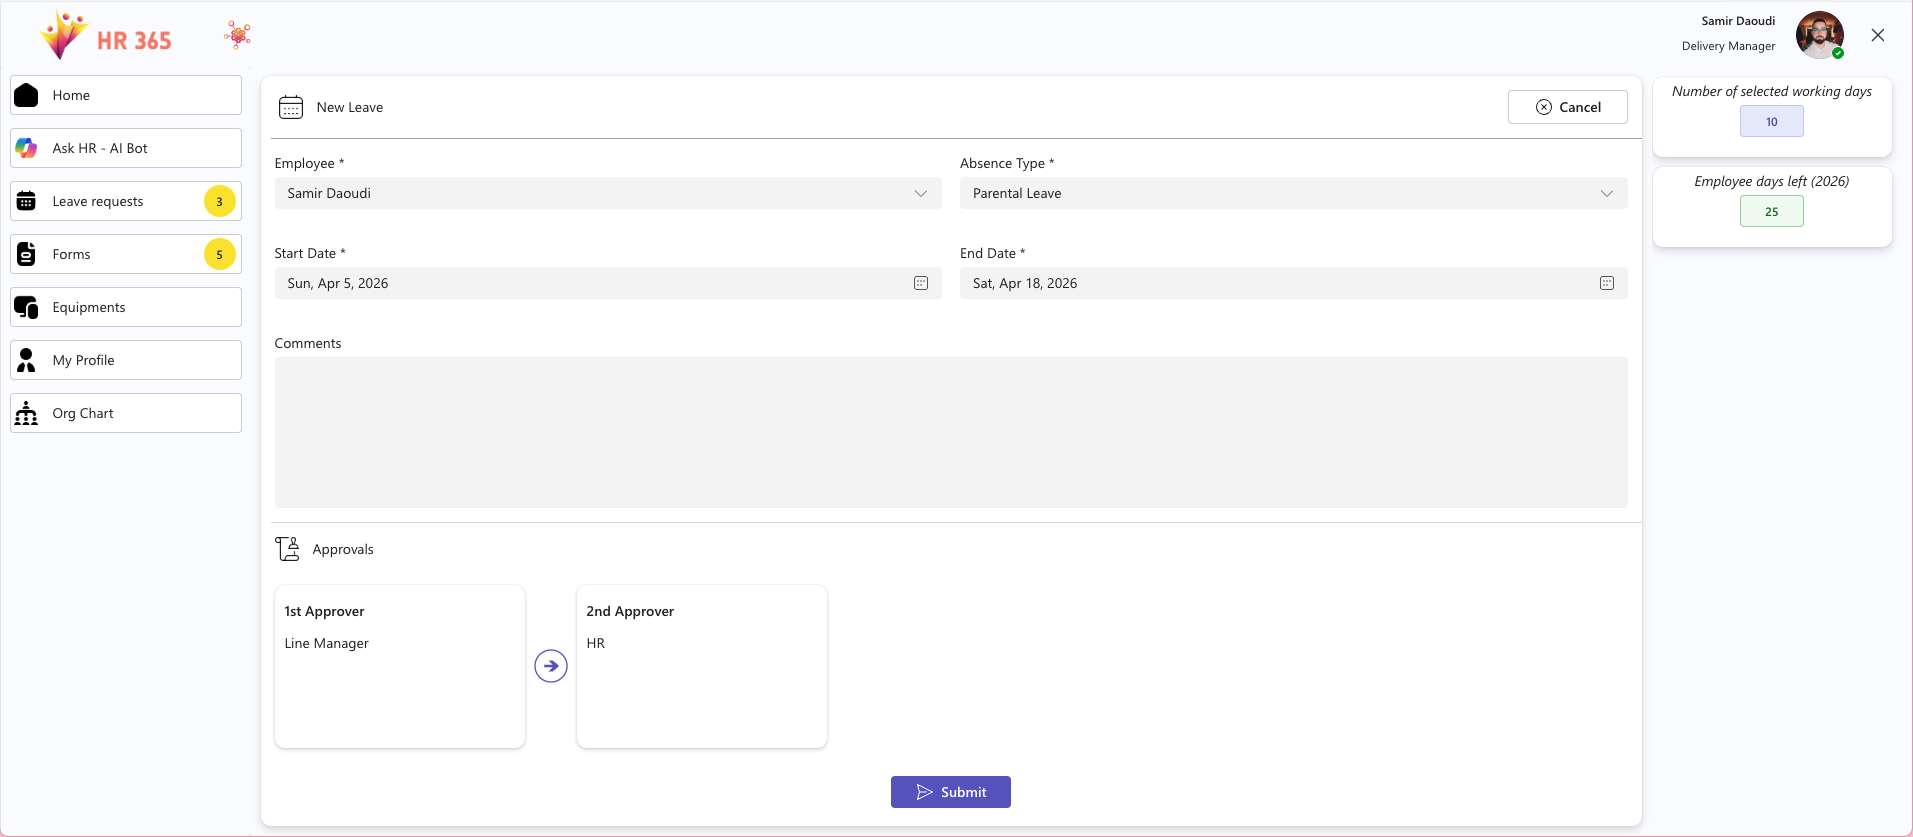Click inside the Comments text area
This screenshot has width=1913, height=837.
(950, 432)
